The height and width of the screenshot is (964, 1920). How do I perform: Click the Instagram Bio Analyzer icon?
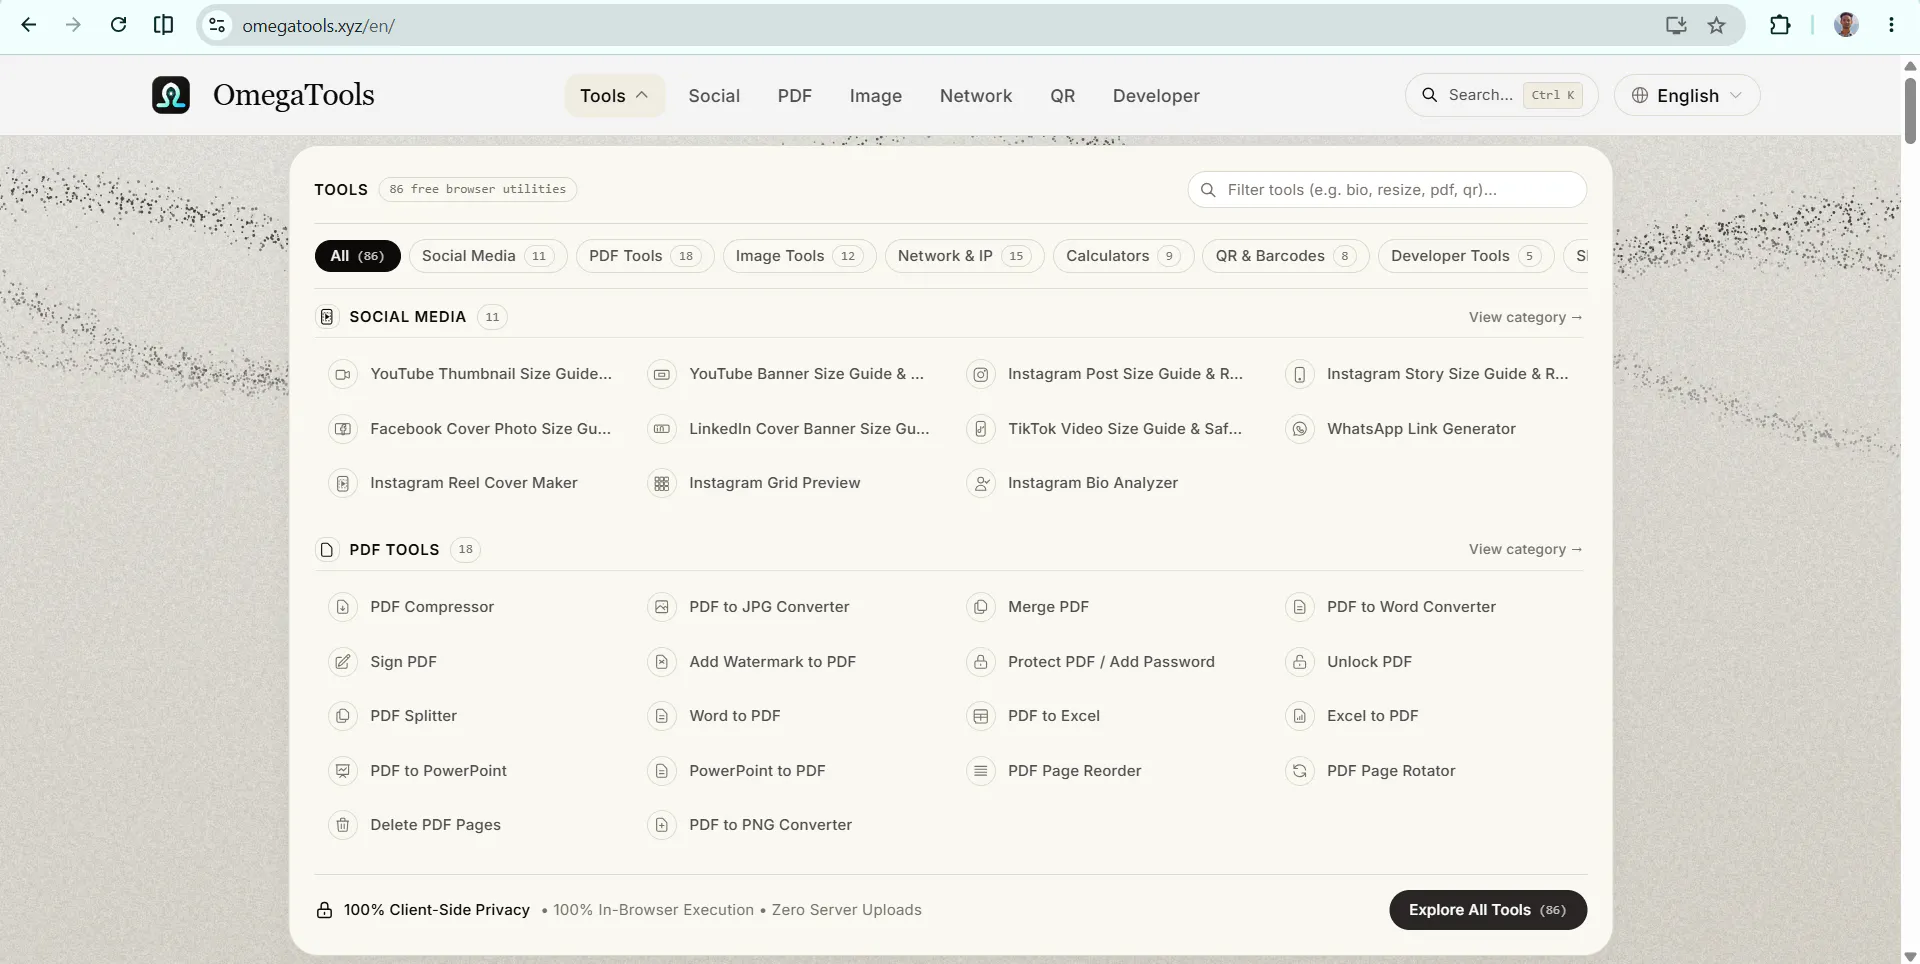point(981,483)
